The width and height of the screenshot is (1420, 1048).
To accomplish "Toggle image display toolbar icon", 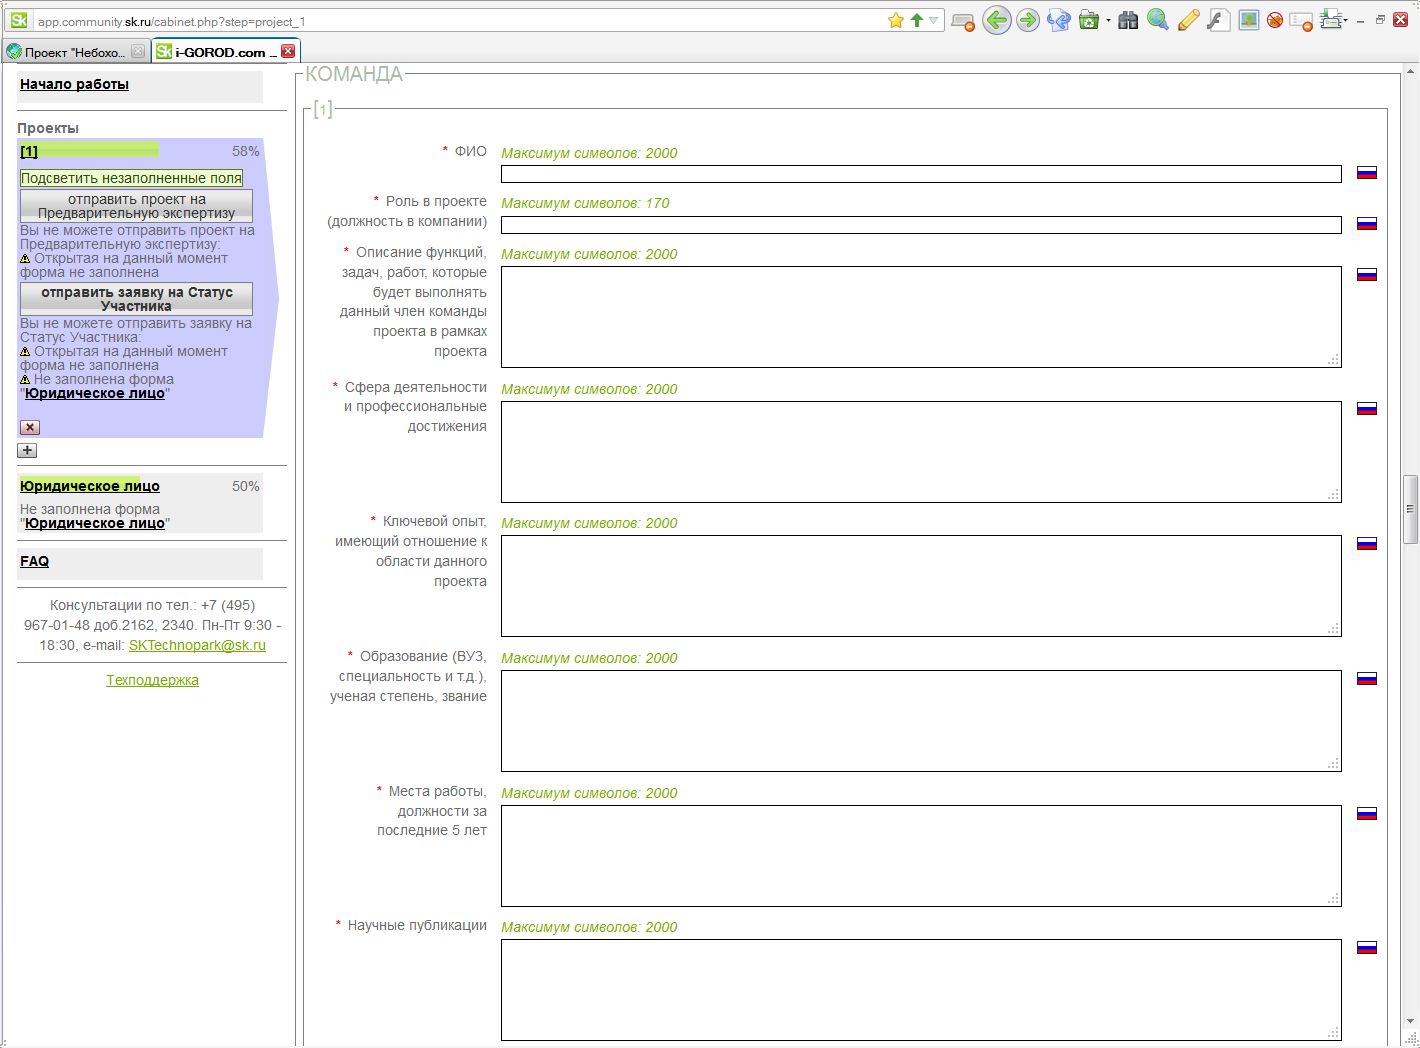I will click(1248, 20).
